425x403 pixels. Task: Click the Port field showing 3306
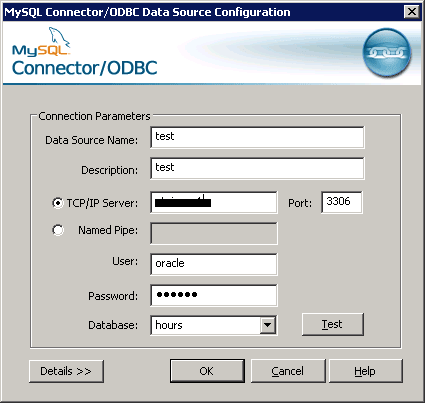pos(342,202)
